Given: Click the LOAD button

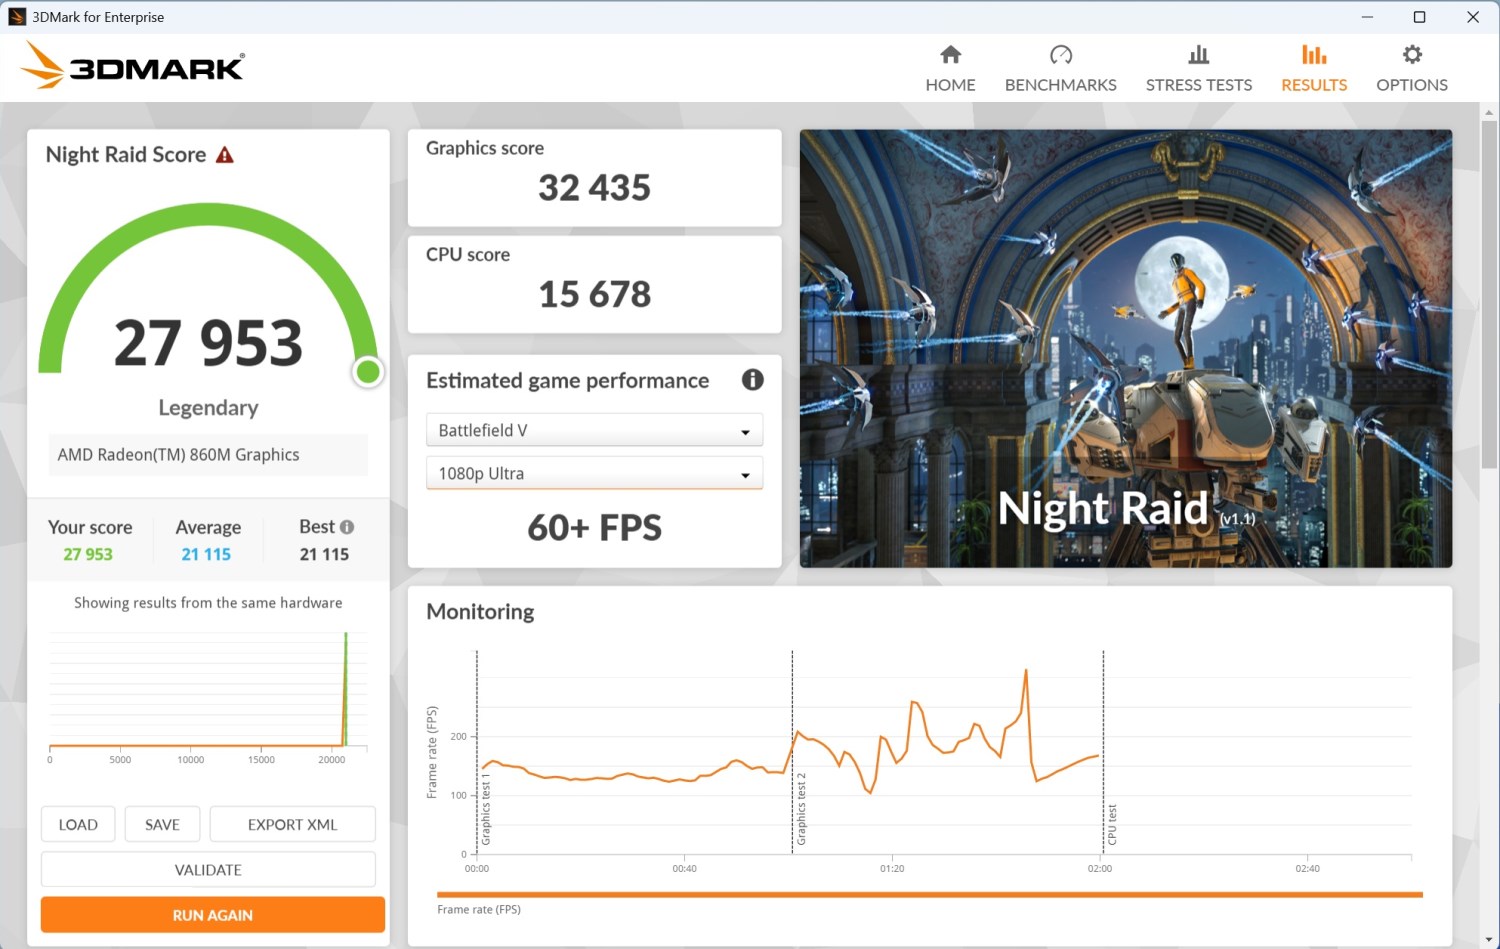Looking at the screenshot, I should click(x=78, y=825).
